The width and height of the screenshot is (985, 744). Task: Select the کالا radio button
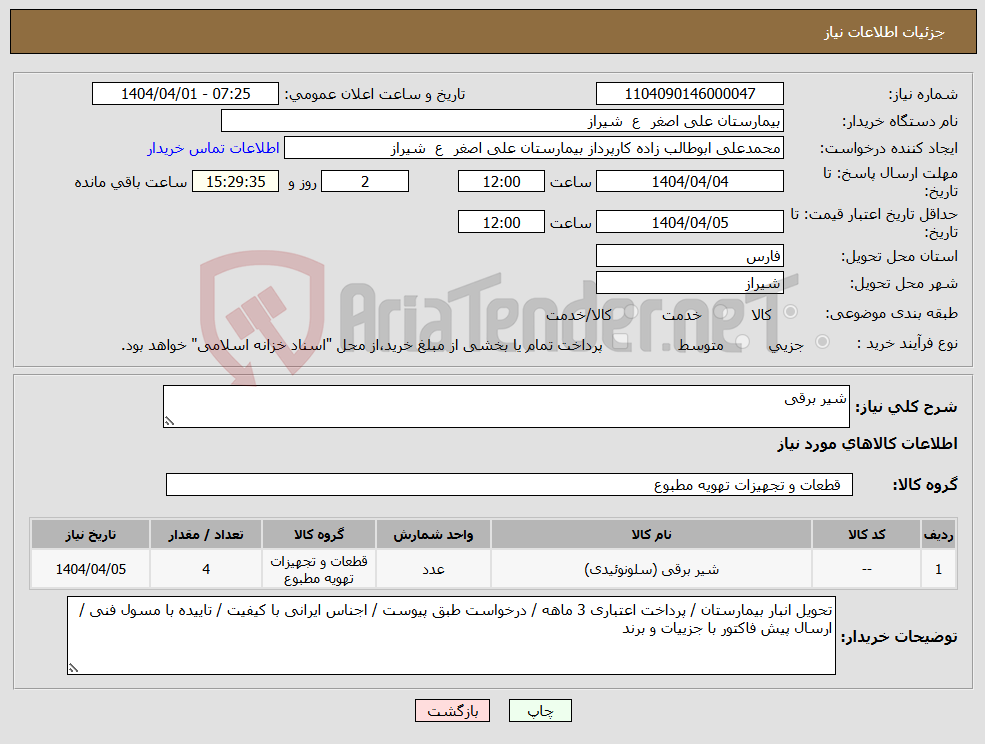click(x=791, y=312)
